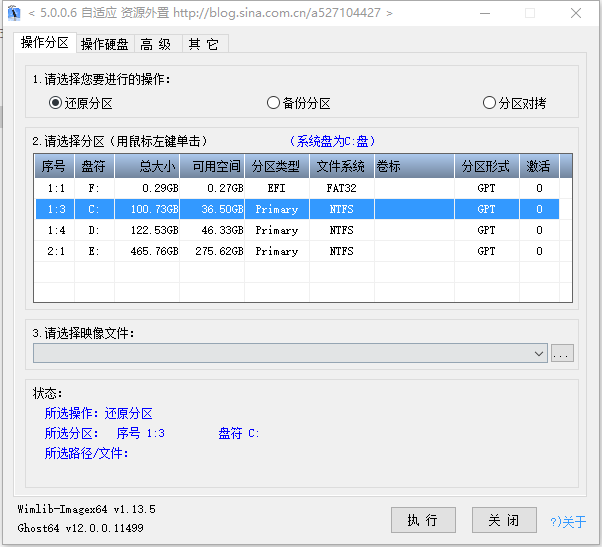This screenshot has height=547, width=602.
Task: Browse for image file with ... button
Action: [562, 353]
